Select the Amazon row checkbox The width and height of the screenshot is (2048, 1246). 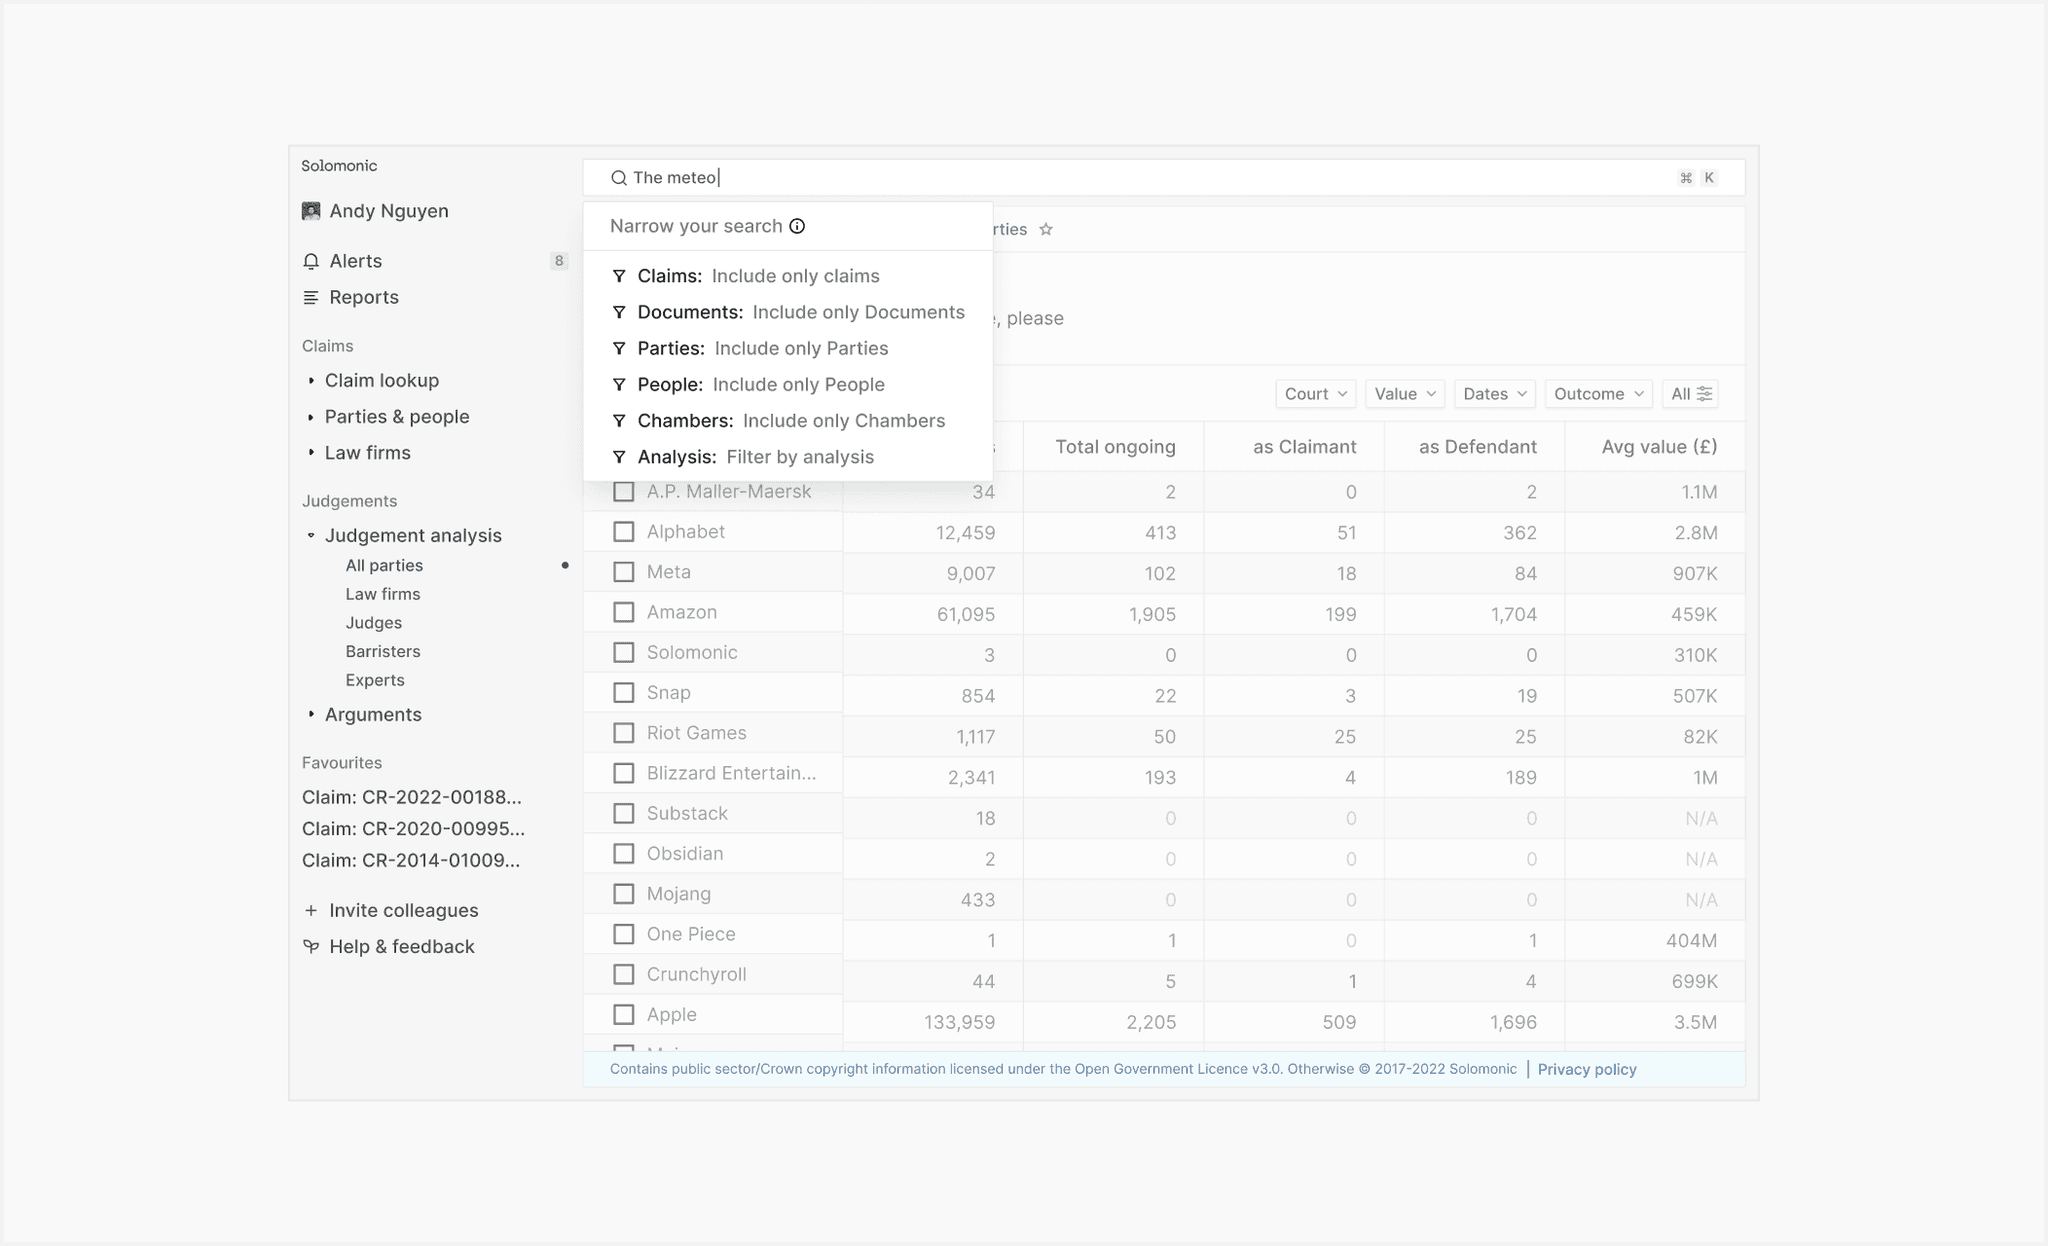click(x=623, y=612)
